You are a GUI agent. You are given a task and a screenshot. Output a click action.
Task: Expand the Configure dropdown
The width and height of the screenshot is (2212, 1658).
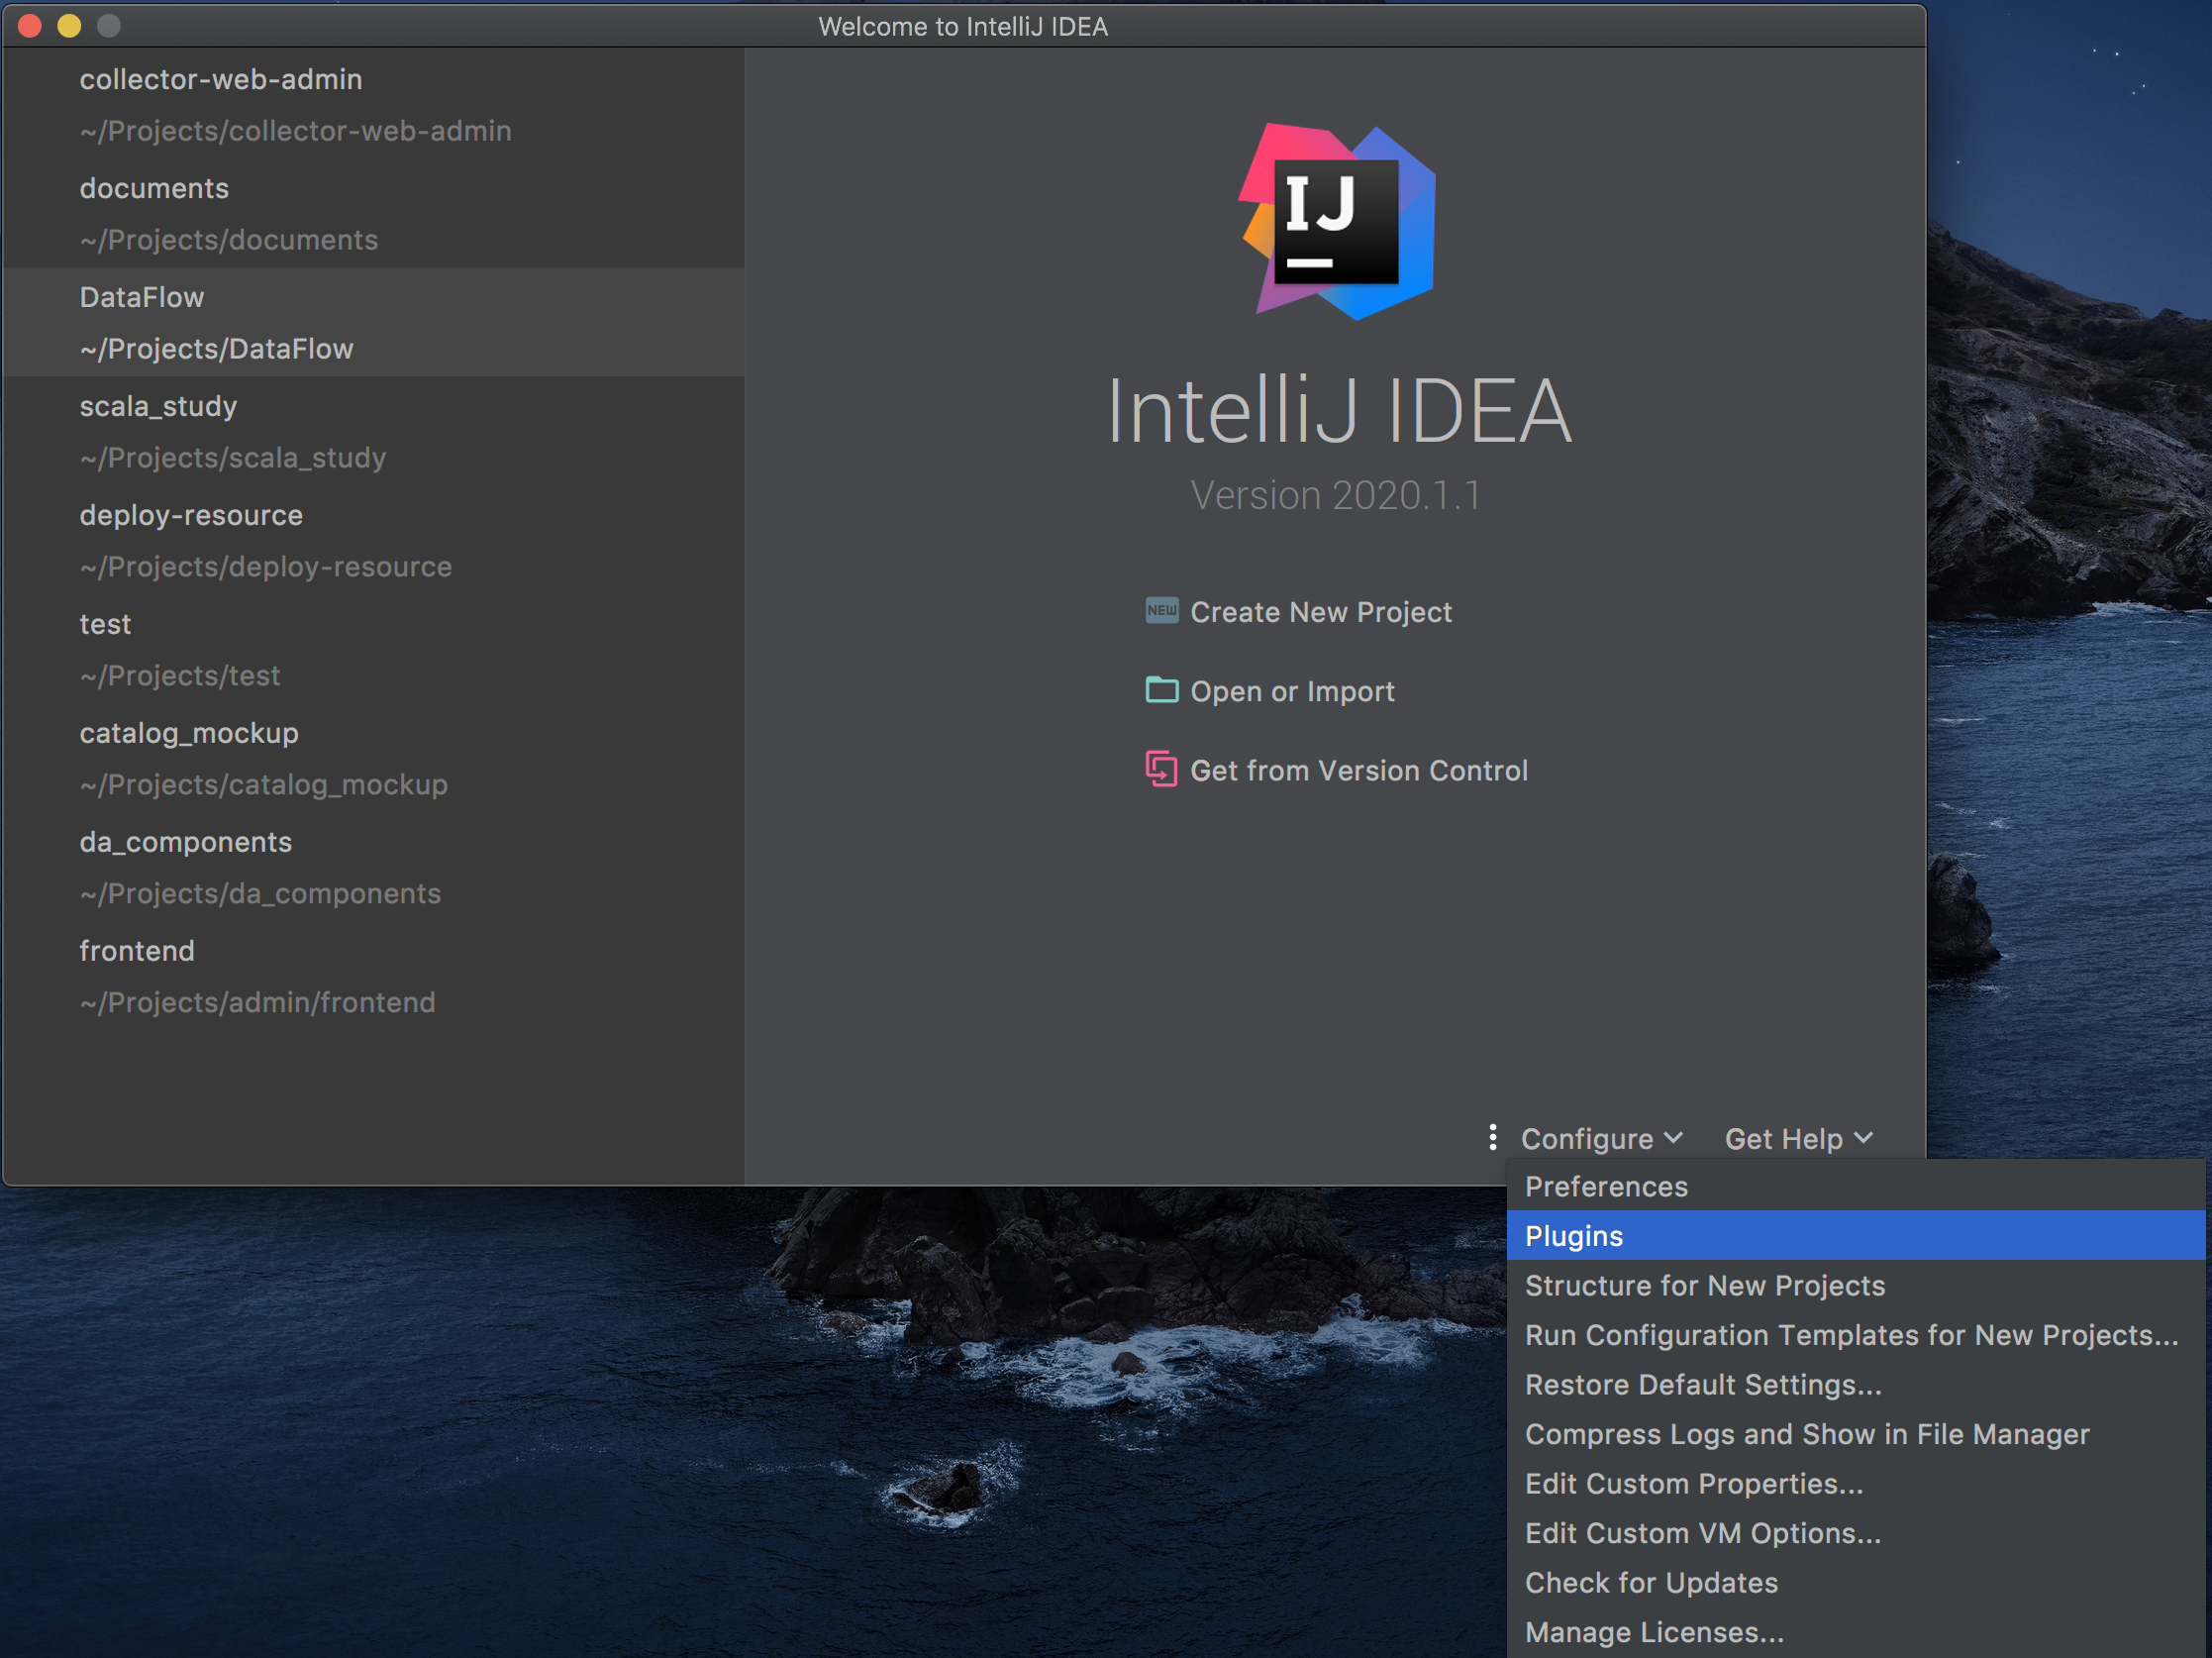(x=1601, y=1139)
